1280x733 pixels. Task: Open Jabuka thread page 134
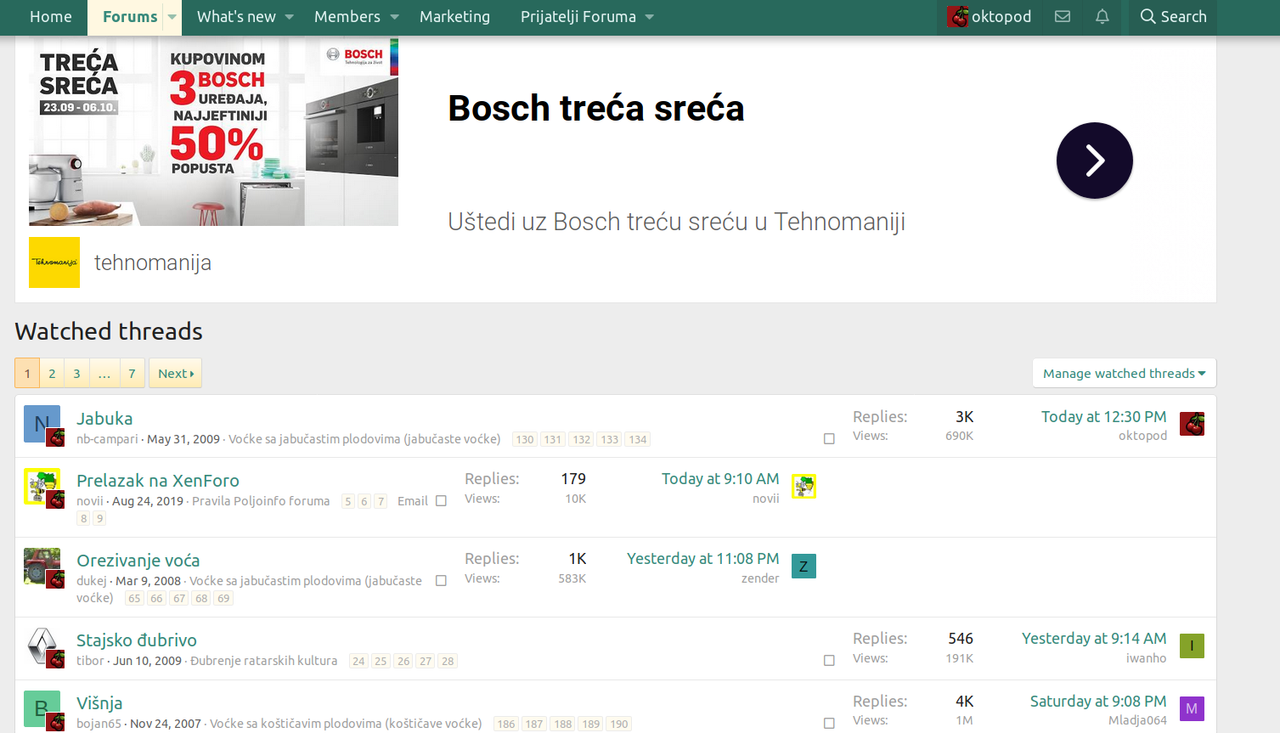coord(638,439)
